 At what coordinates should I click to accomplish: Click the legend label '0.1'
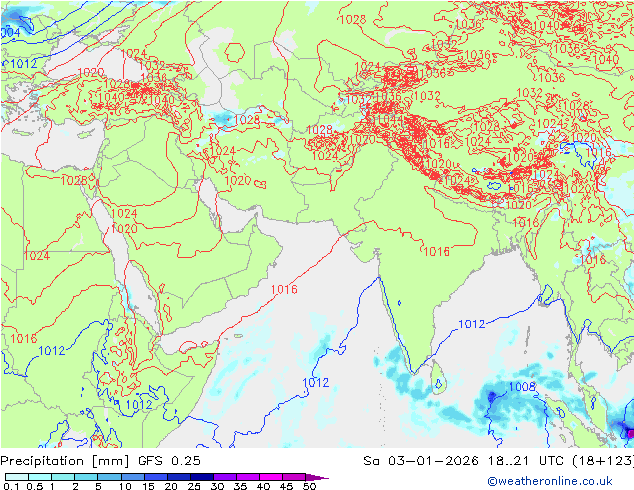pyautogui.click(x=11, y=486)
